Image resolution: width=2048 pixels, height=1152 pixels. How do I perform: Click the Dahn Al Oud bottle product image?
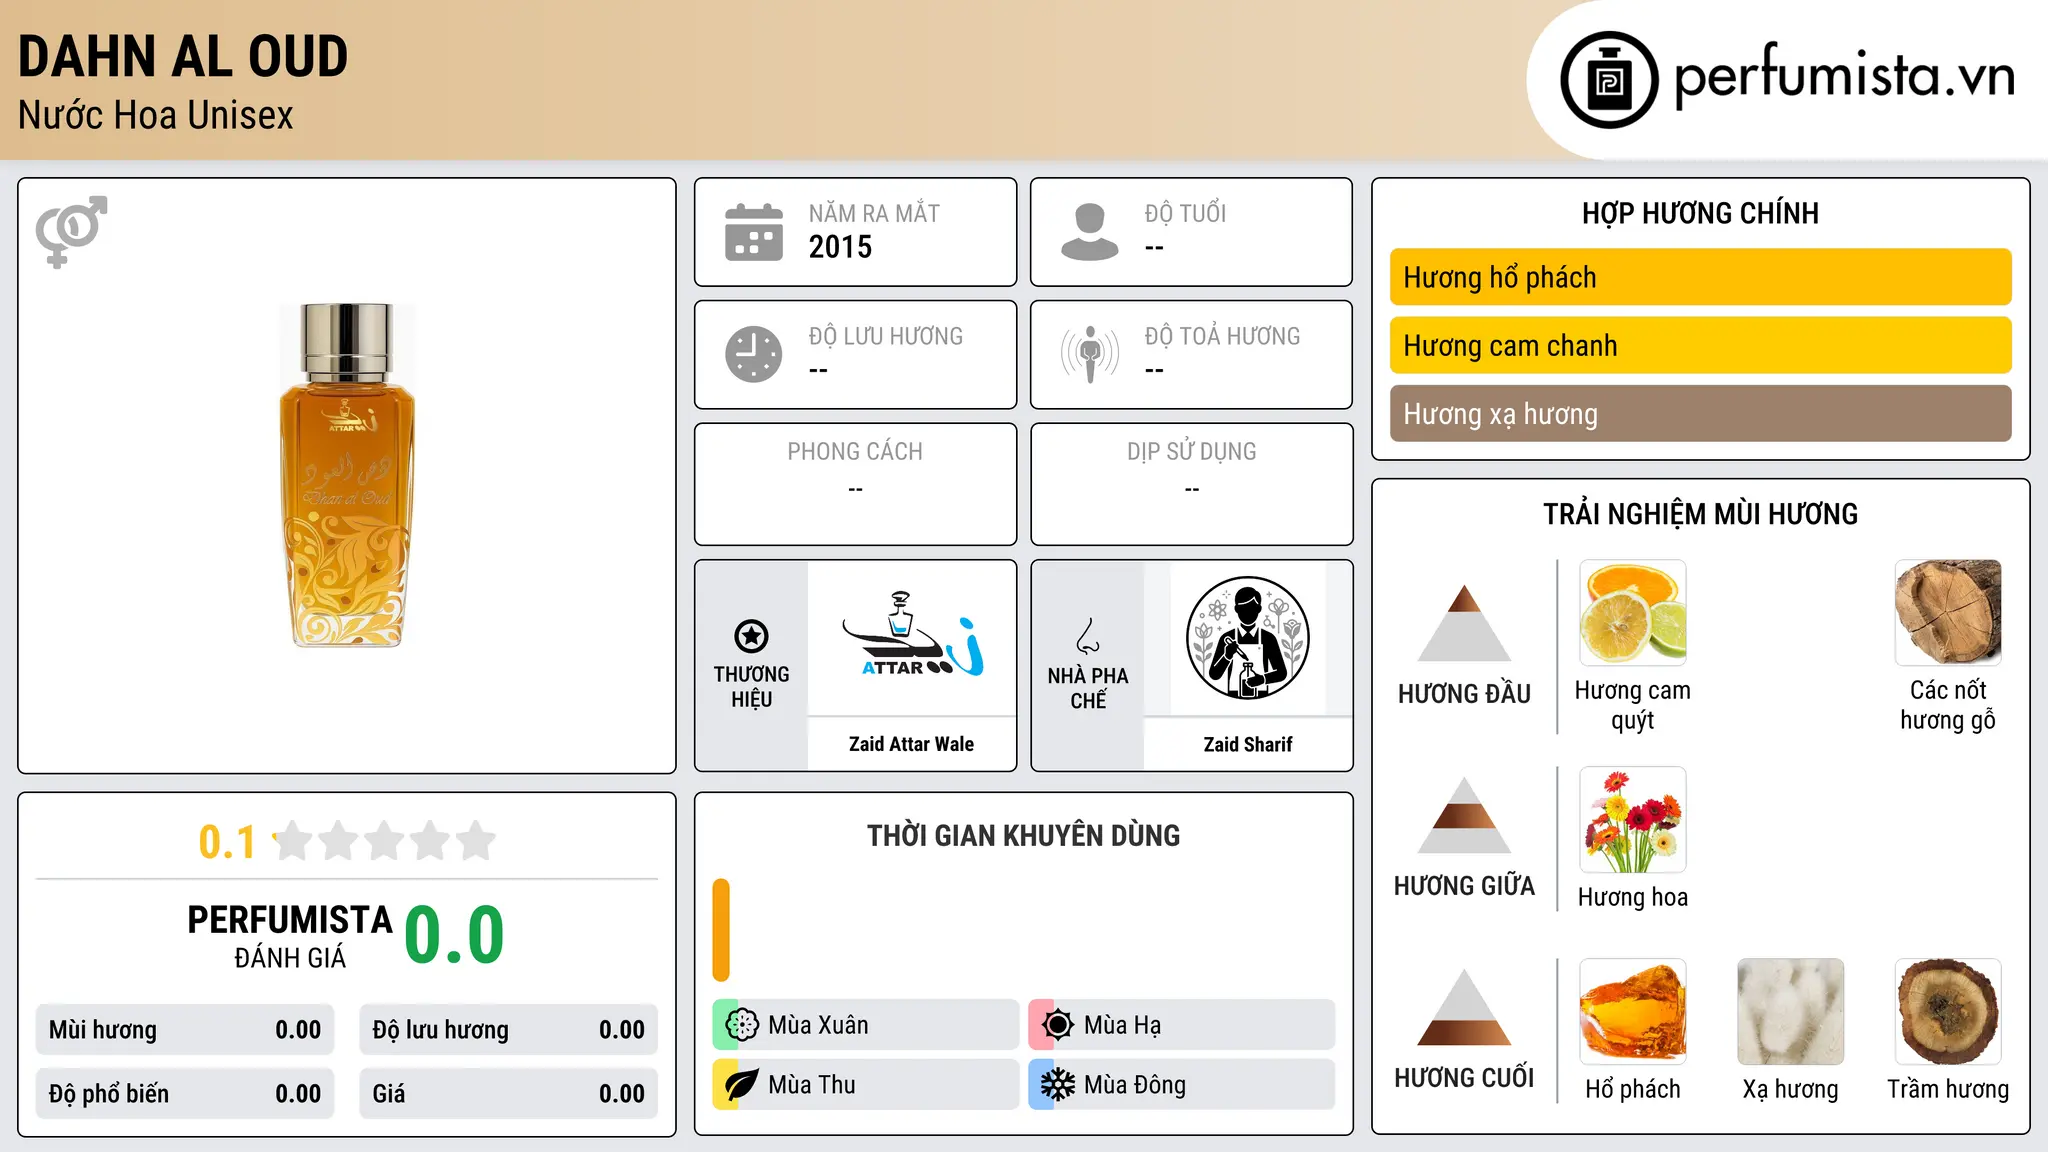point(347,475)
